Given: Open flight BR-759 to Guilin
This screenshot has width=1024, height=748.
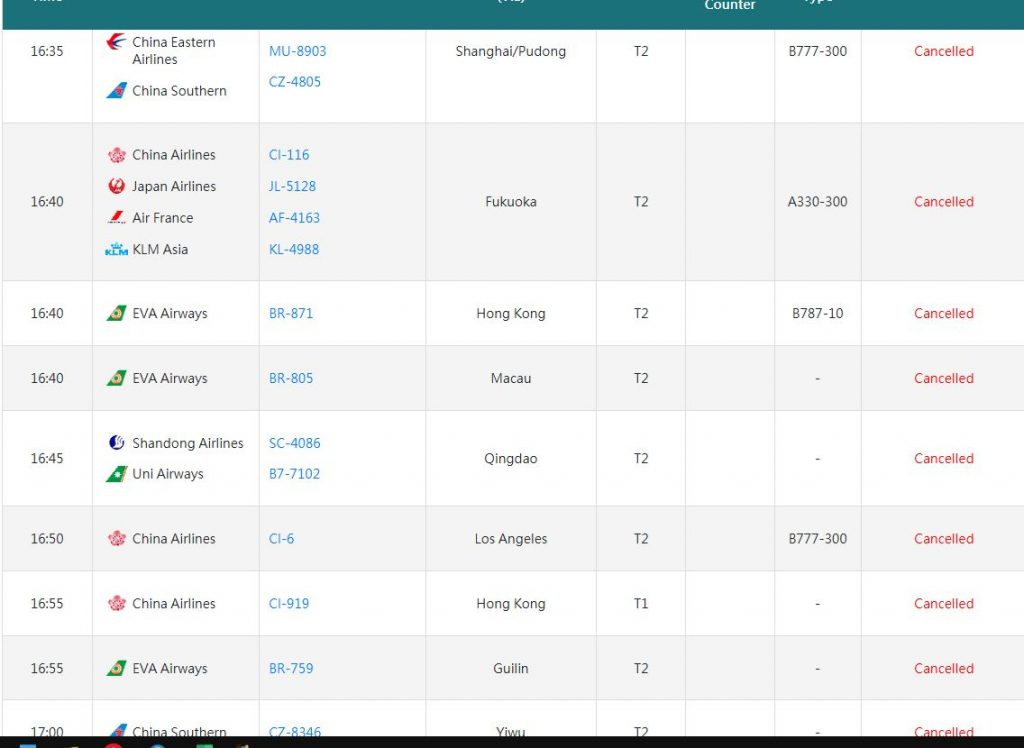Looking at the screenshot, I should point(291,668).
